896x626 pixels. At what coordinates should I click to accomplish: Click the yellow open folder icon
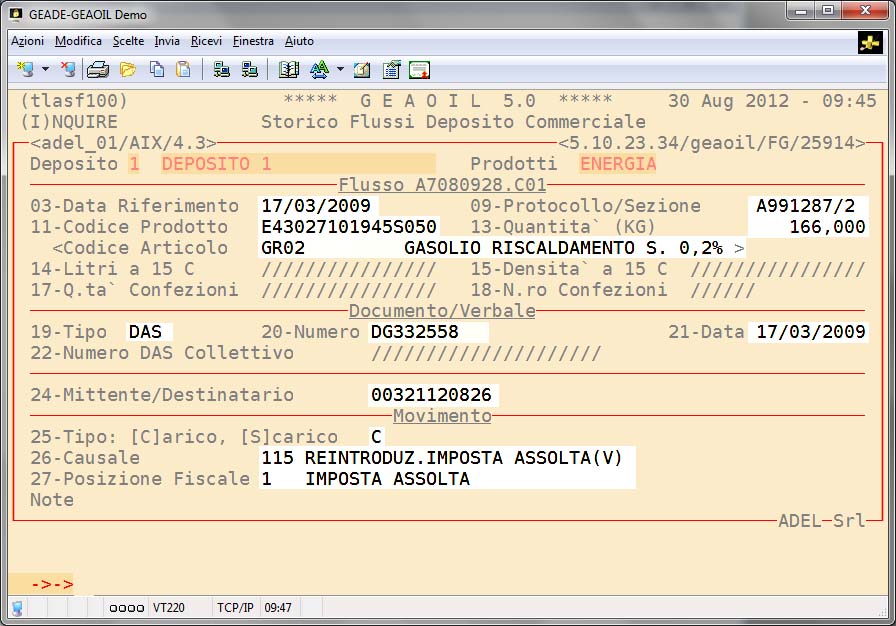point(127,69)
